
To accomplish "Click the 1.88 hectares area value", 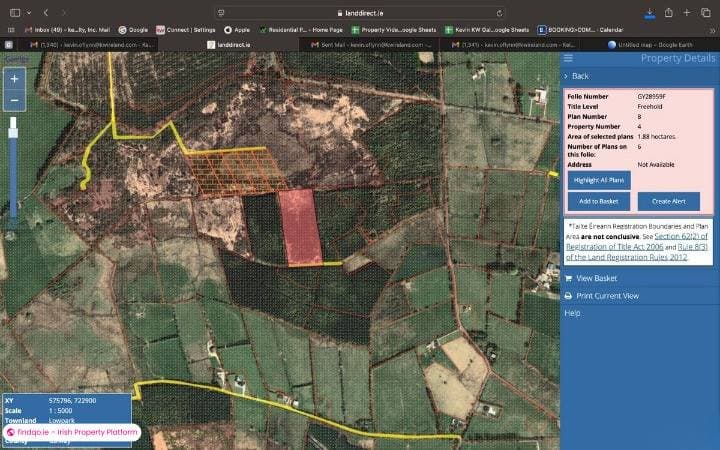I will point(656,136).
